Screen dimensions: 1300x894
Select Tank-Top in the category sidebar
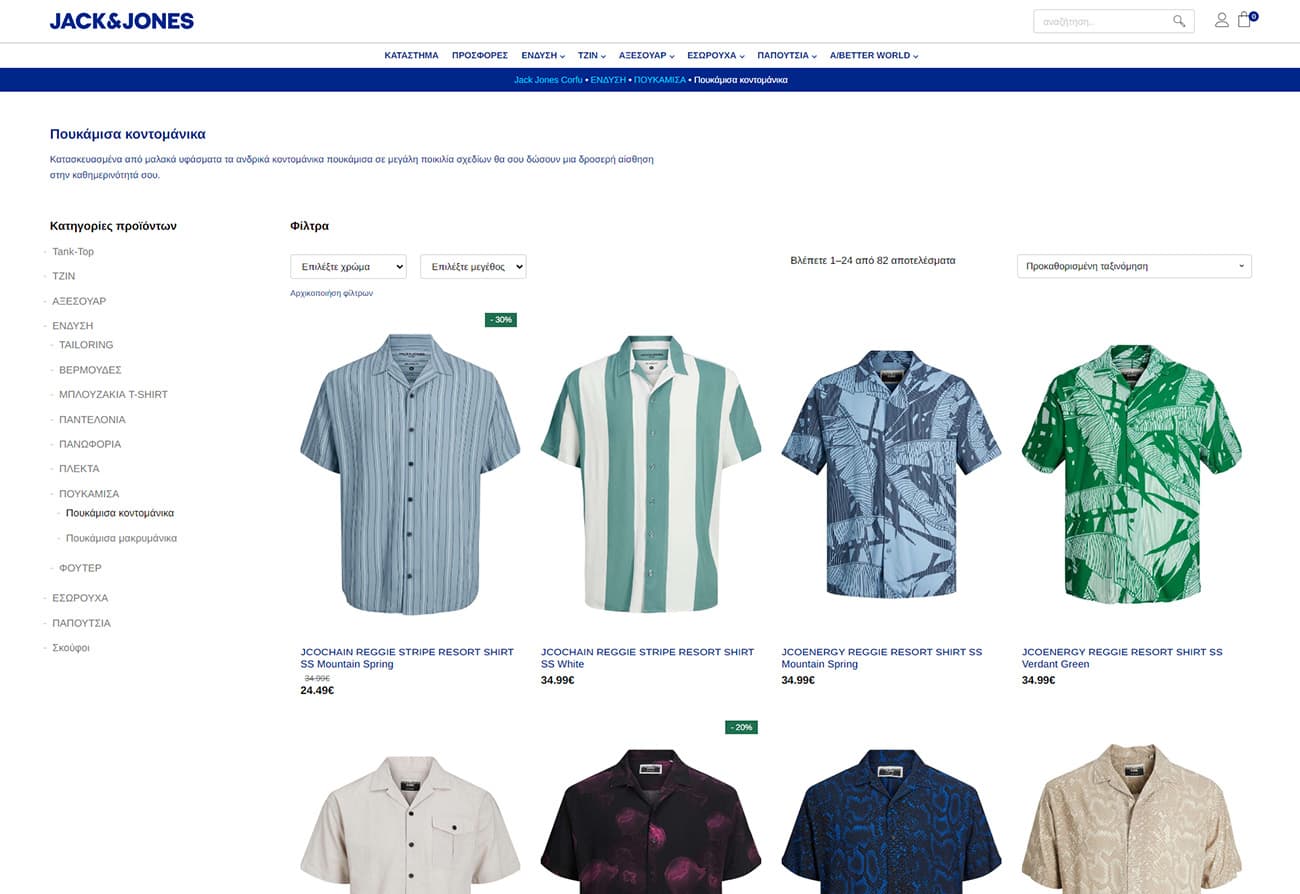point(73,252)
